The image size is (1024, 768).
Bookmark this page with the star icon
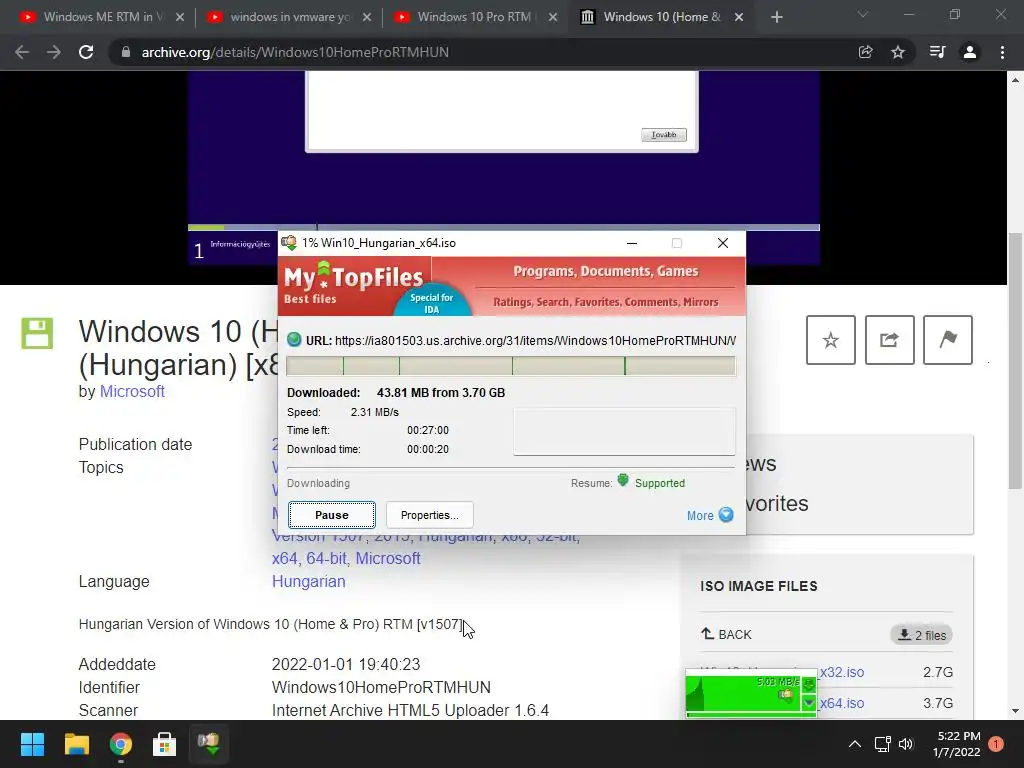898,52
